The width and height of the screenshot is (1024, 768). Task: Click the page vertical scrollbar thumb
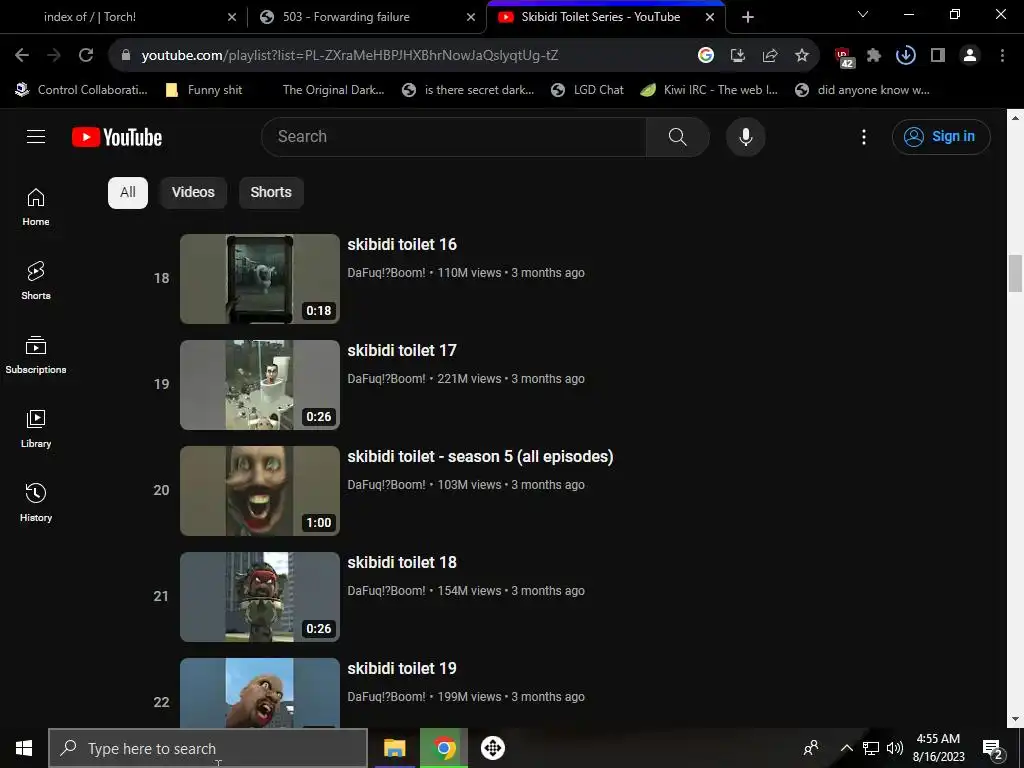1015,274
